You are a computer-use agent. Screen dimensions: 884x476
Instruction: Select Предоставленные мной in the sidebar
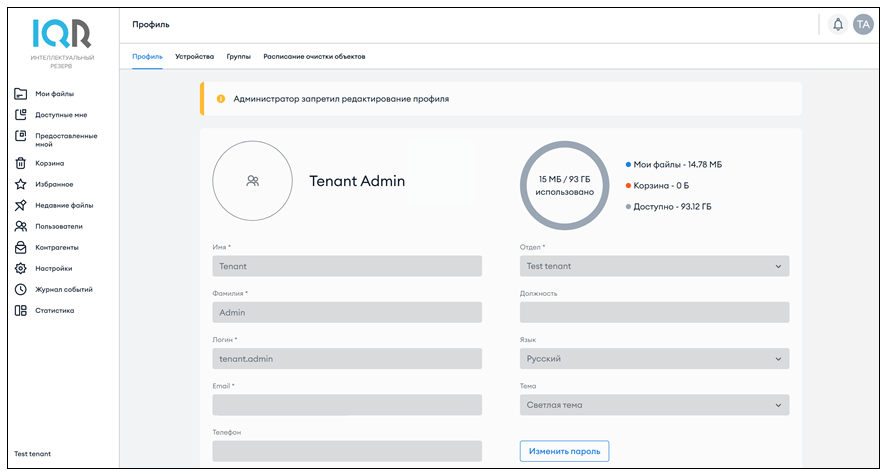tap(66, 140)
